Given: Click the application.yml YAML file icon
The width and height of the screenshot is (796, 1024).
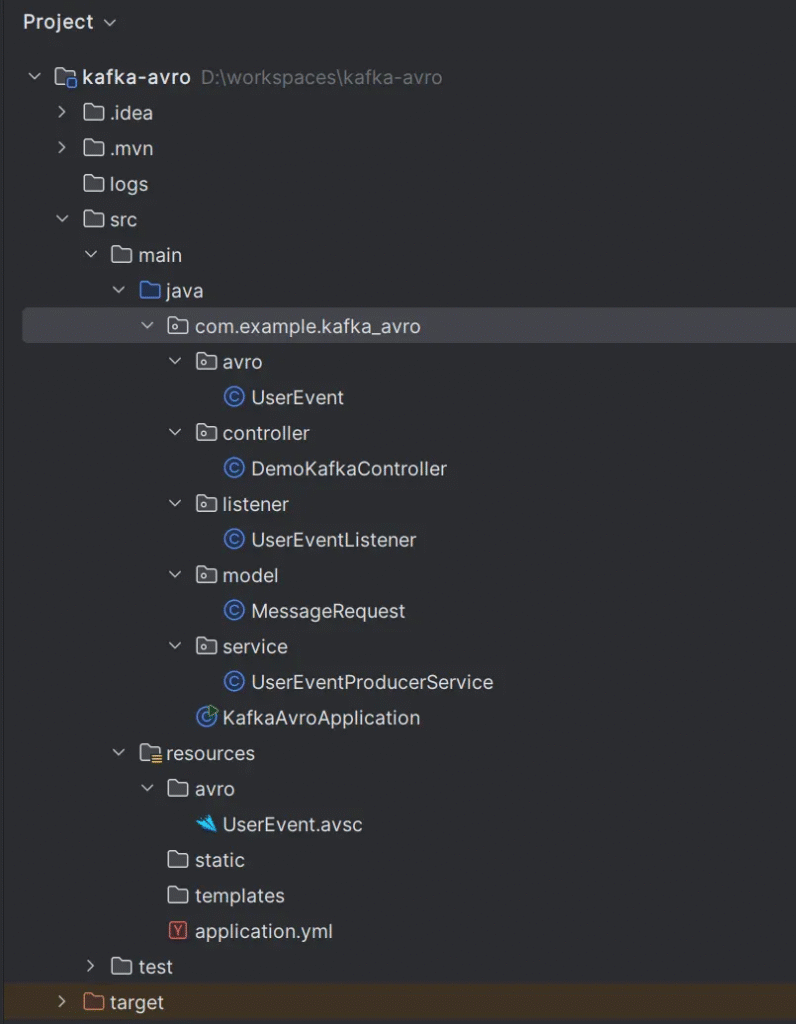Looking at the screenshot, I should 178,931.
